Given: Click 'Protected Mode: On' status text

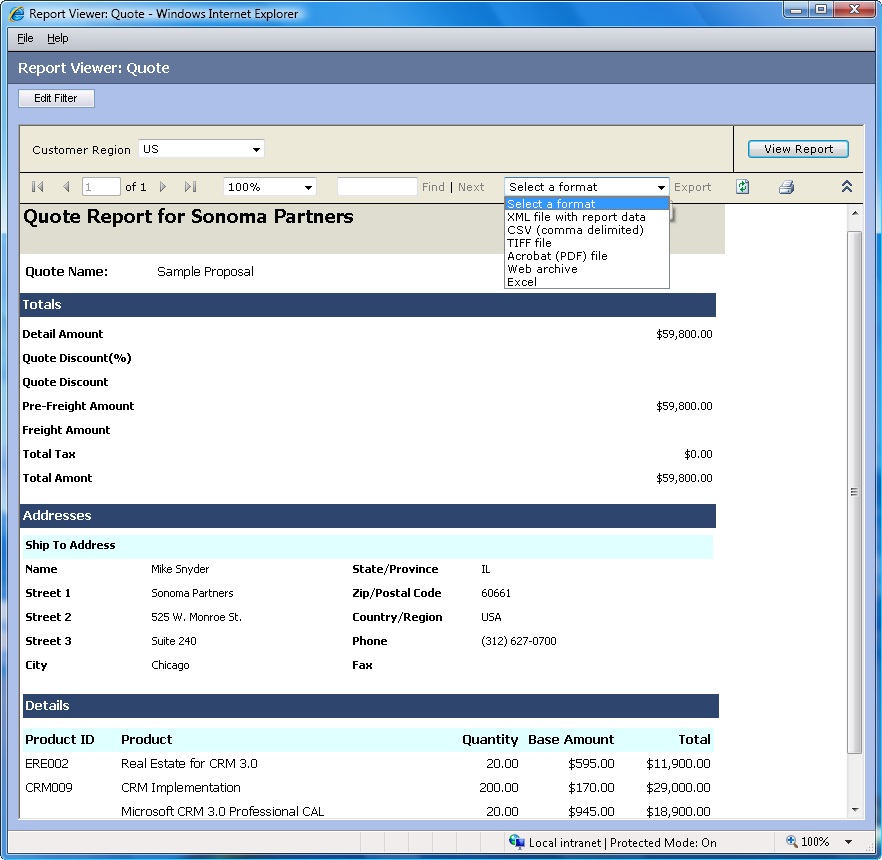Looking at the screenshot, I should click(x=663, y=843).
